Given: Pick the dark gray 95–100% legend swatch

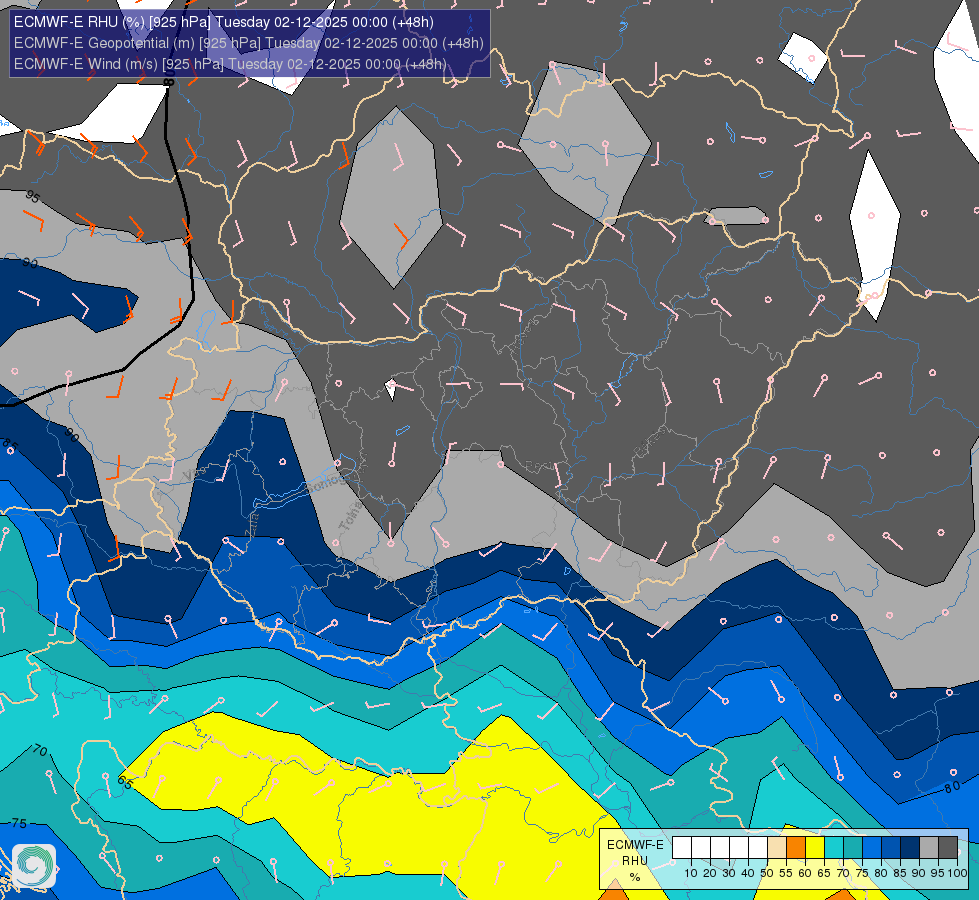Looking at the screenshot, I should tap(948, 847).
